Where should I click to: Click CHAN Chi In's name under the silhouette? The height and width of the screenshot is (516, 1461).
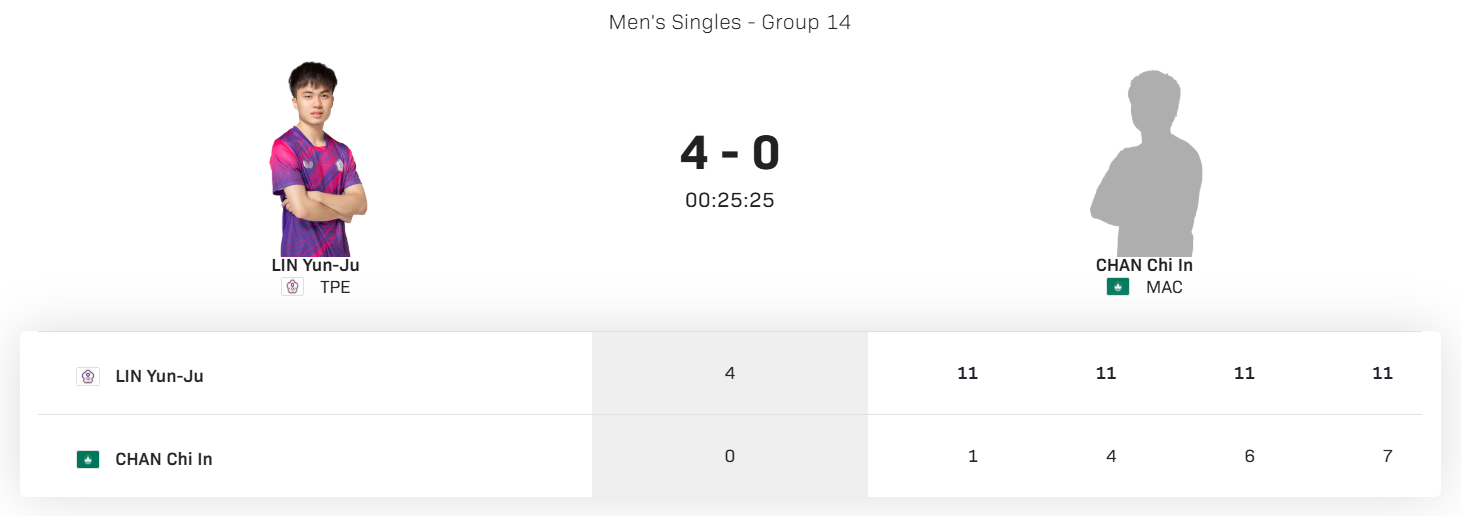[1144, 265]
